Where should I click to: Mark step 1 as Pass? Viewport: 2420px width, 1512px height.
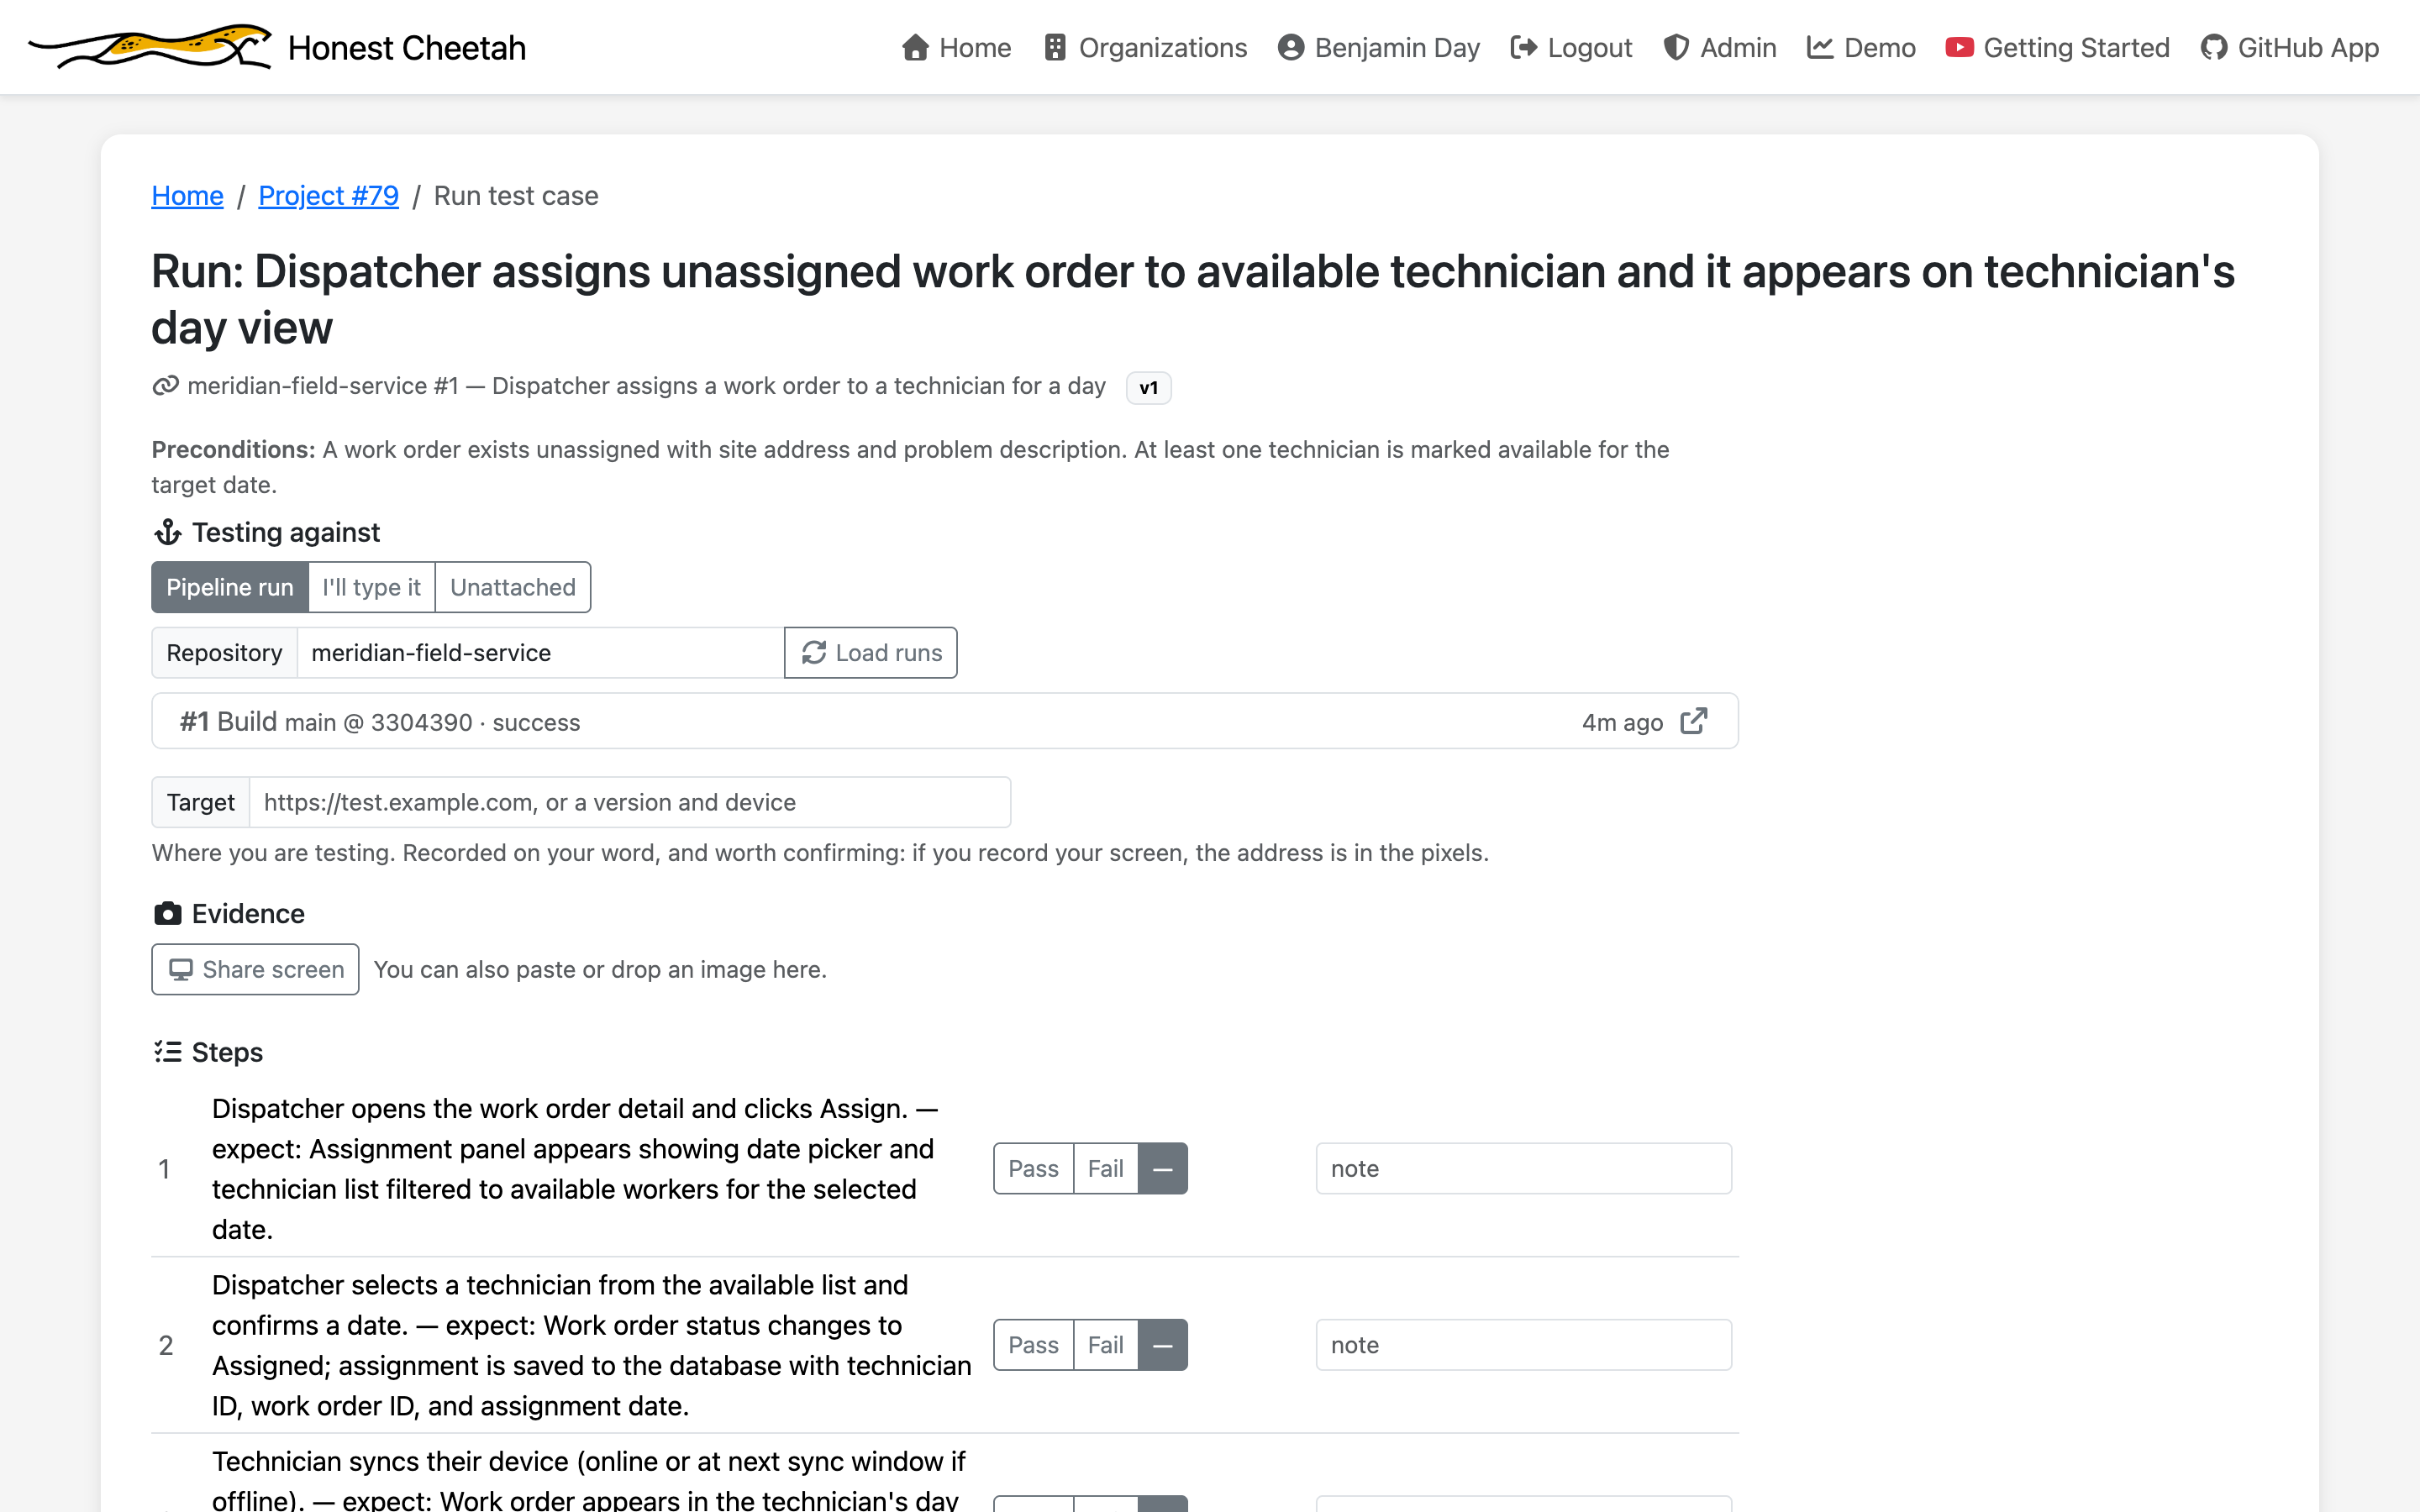(1033, 1168)
